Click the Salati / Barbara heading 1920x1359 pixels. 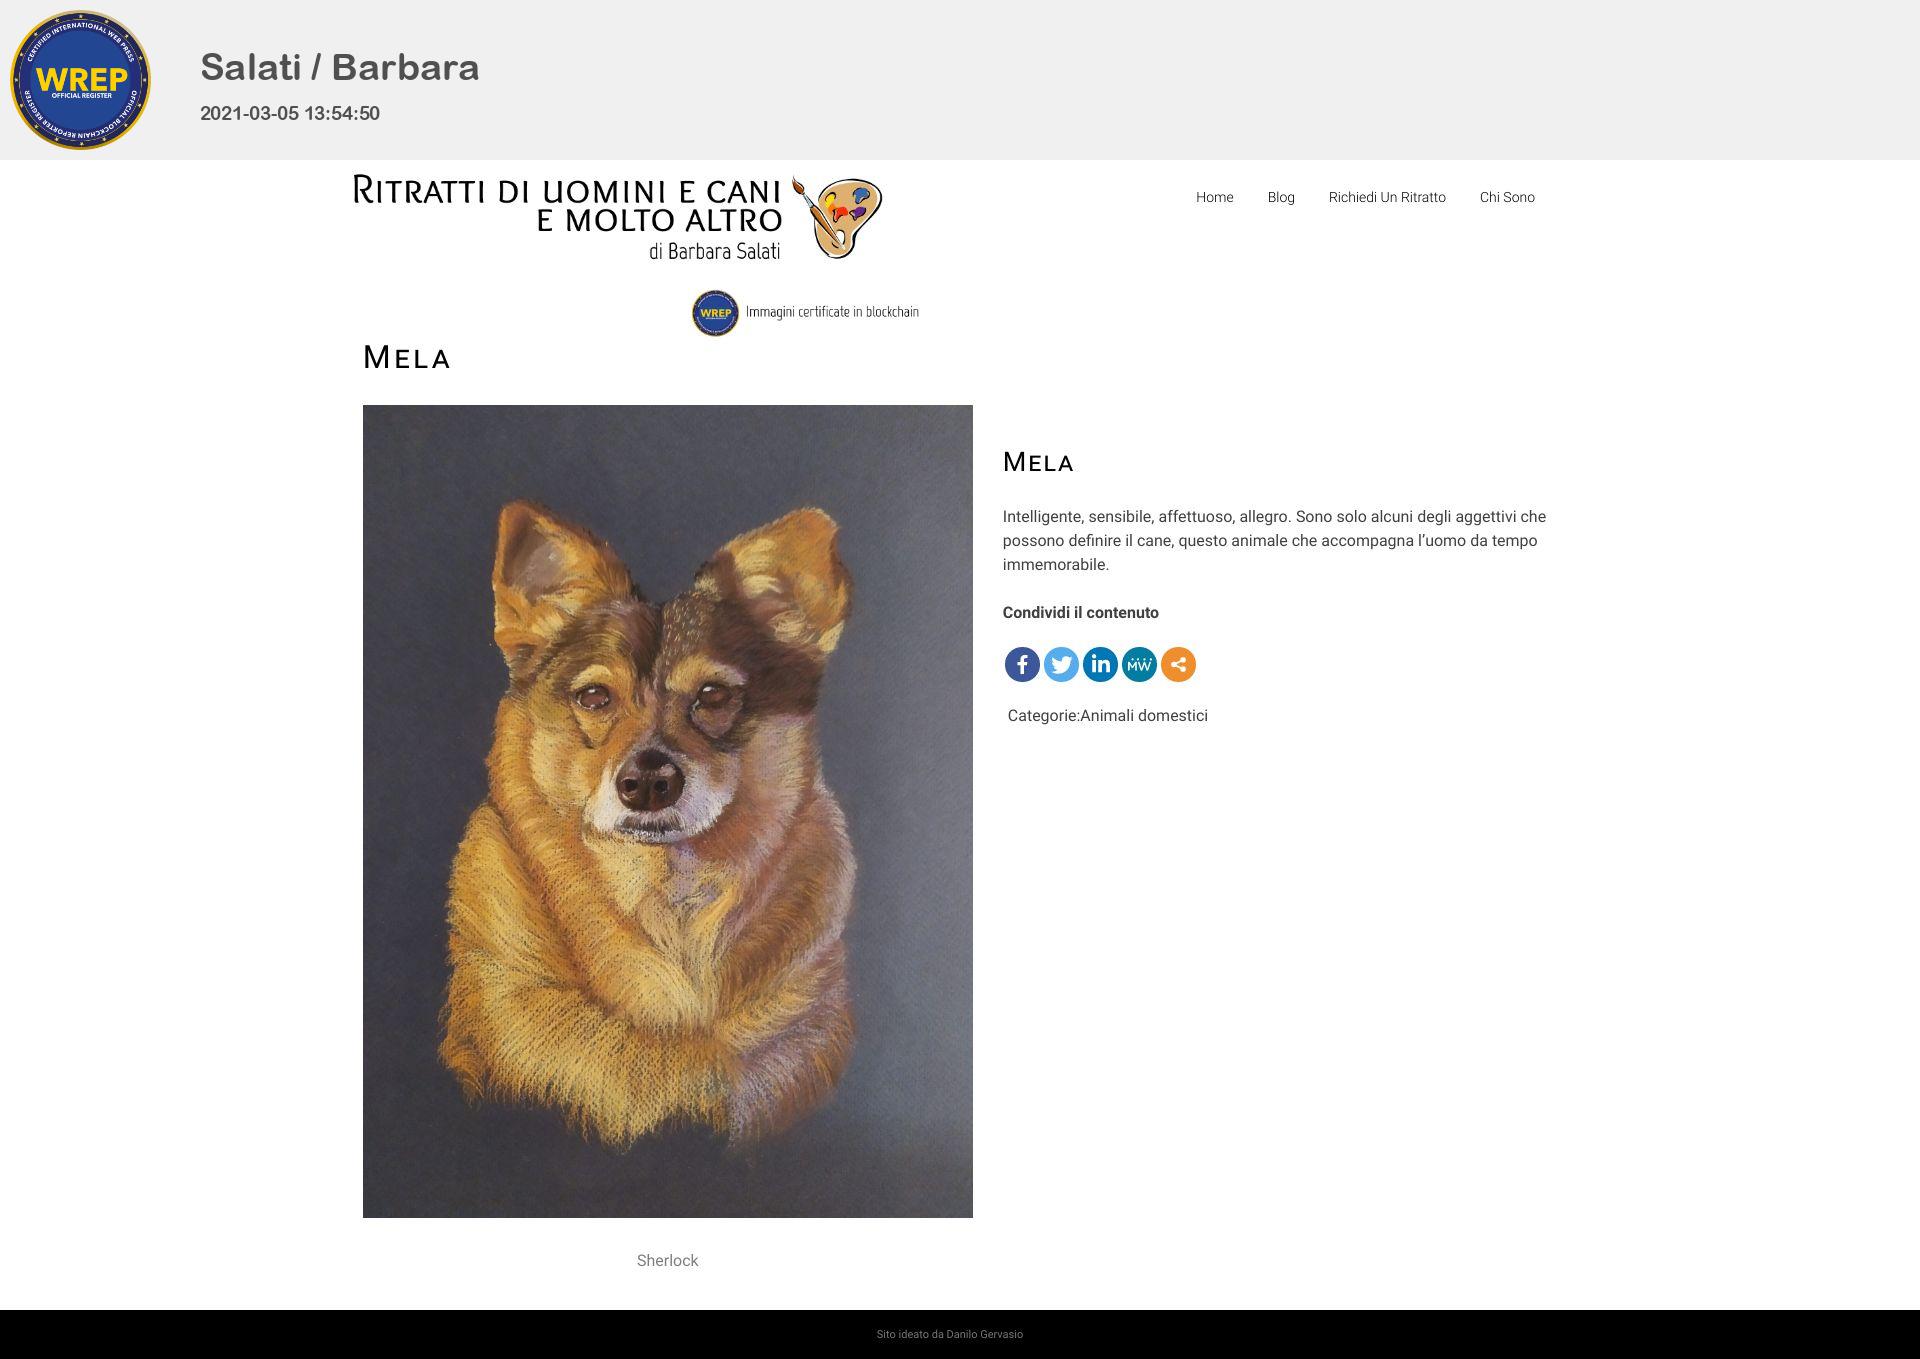340,67
